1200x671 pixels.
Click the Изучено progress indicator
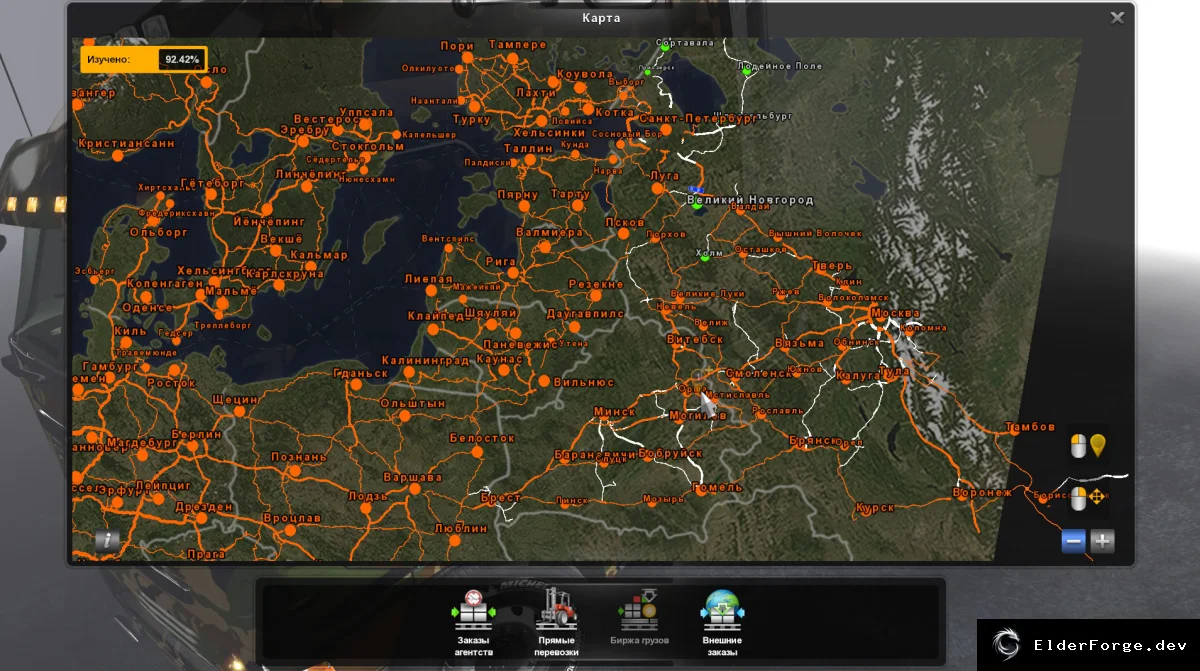[143, 59]
